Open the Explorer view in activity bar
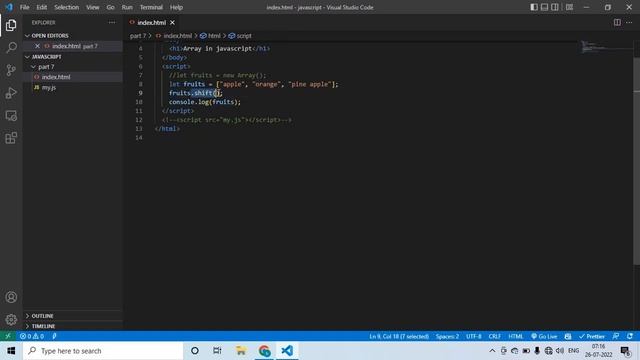 [x=11, y=25]
